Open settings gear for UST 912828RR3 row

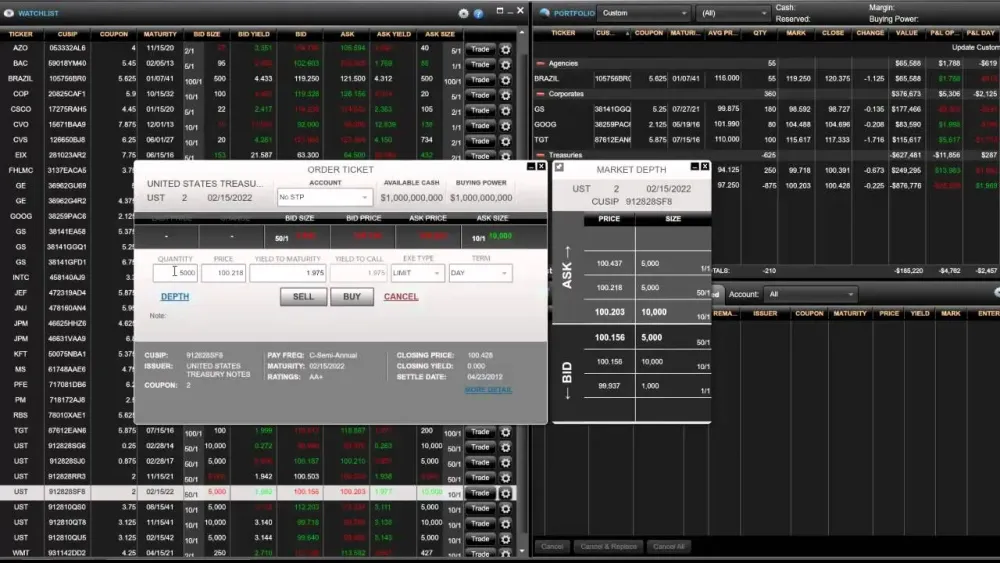(506, 478)
